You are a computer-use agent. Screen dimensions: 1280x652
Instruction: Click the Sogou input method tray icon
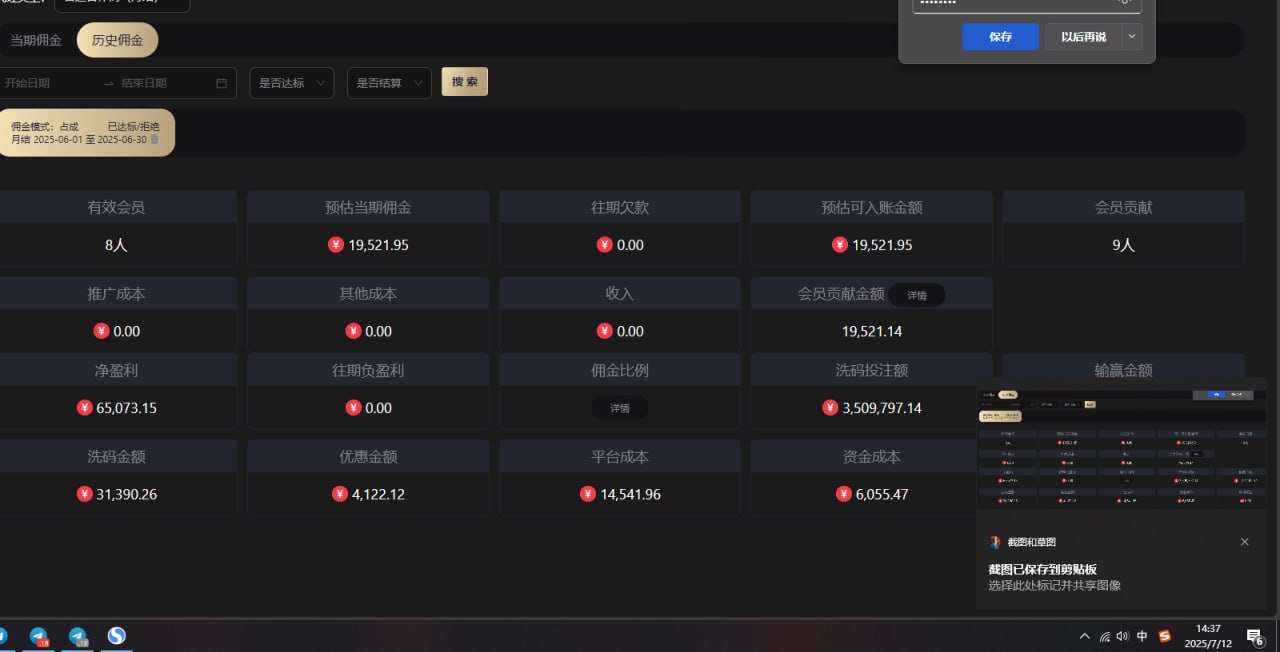click(1164, 636)
